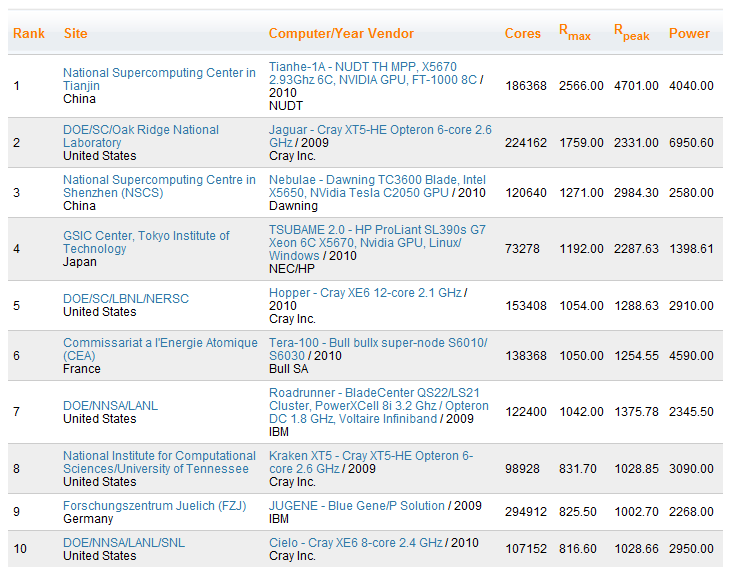Screen dimensions: 732x567
Task: Click the Rank column header
Action: [29, 33]
